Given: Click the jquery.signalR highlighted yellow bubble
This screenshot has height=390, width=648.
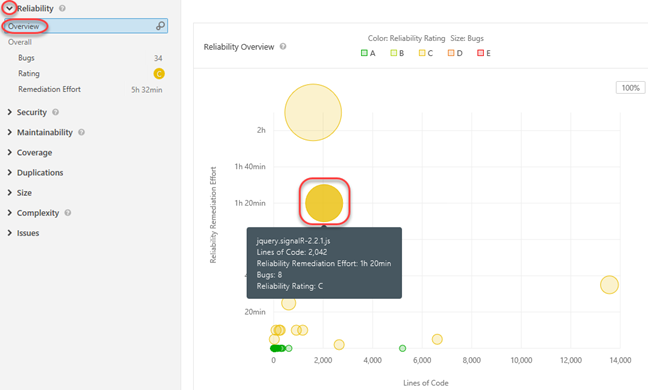Looking at the screenshot, I should (324, 203).
